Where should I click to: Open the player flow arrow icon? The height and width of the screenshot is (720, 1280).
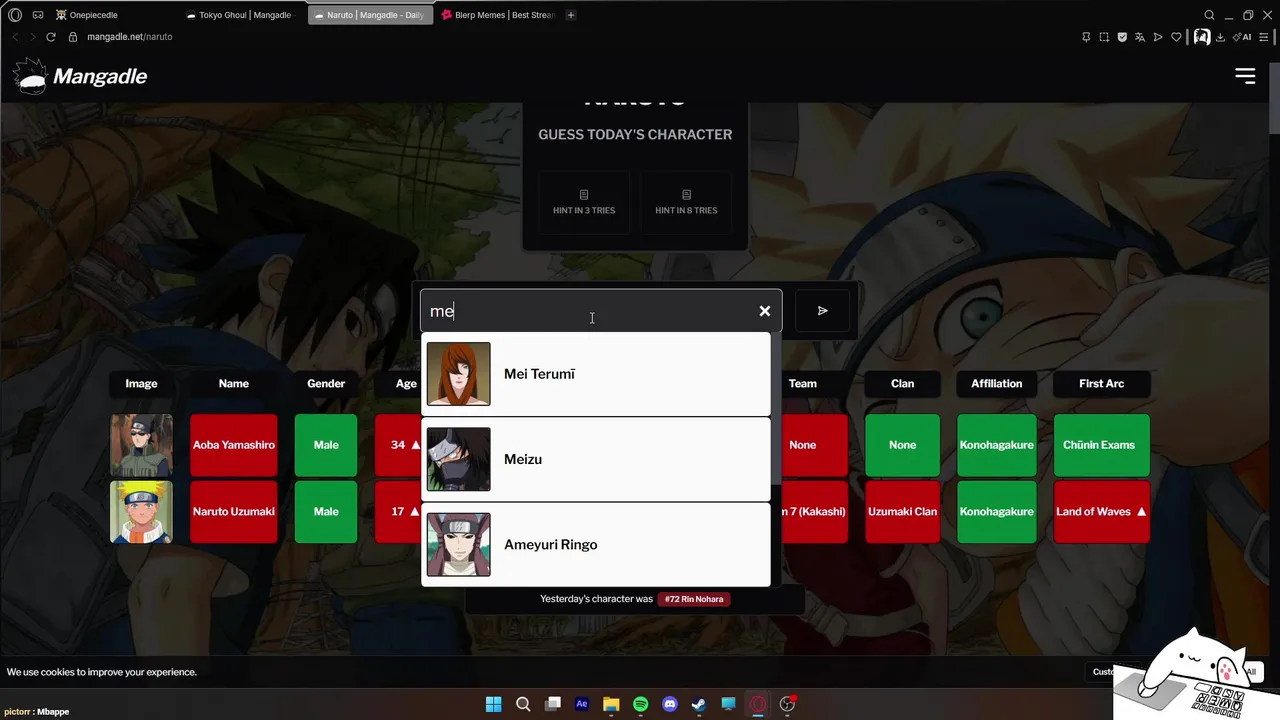coord(1158,37)
